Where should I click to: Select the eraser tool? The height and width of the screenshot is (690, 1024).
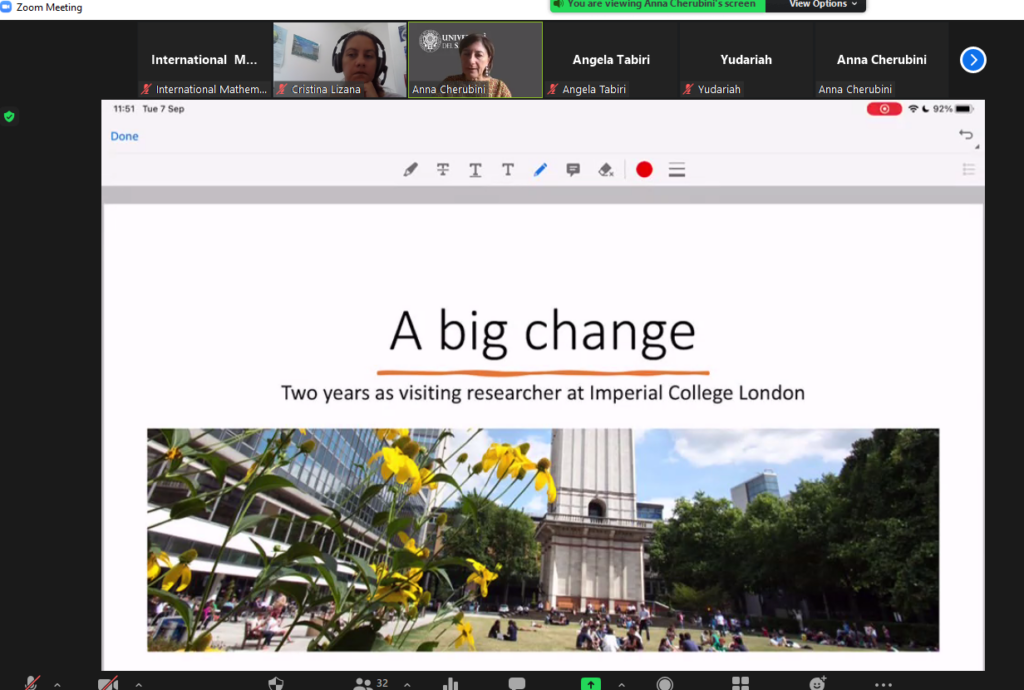tap(605, 170)
